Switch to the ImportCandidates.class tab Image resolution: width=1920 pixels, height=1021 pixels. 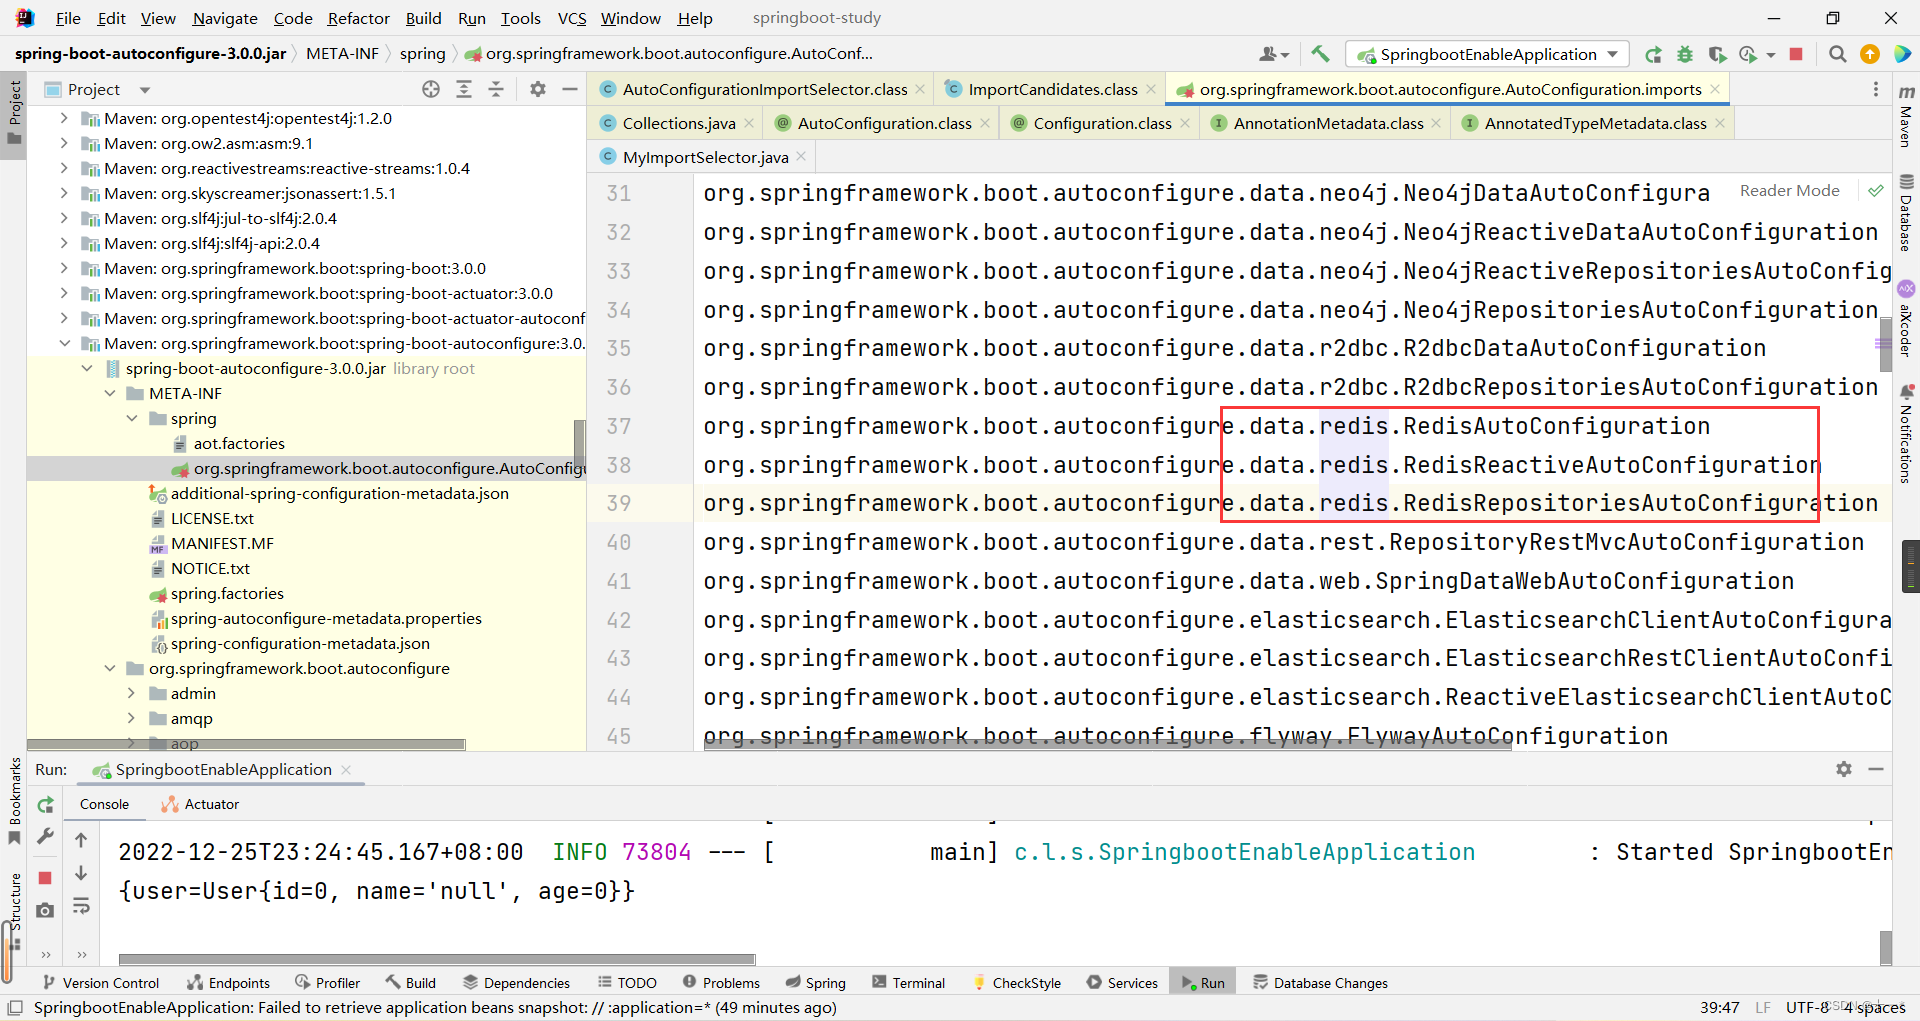1052,90
